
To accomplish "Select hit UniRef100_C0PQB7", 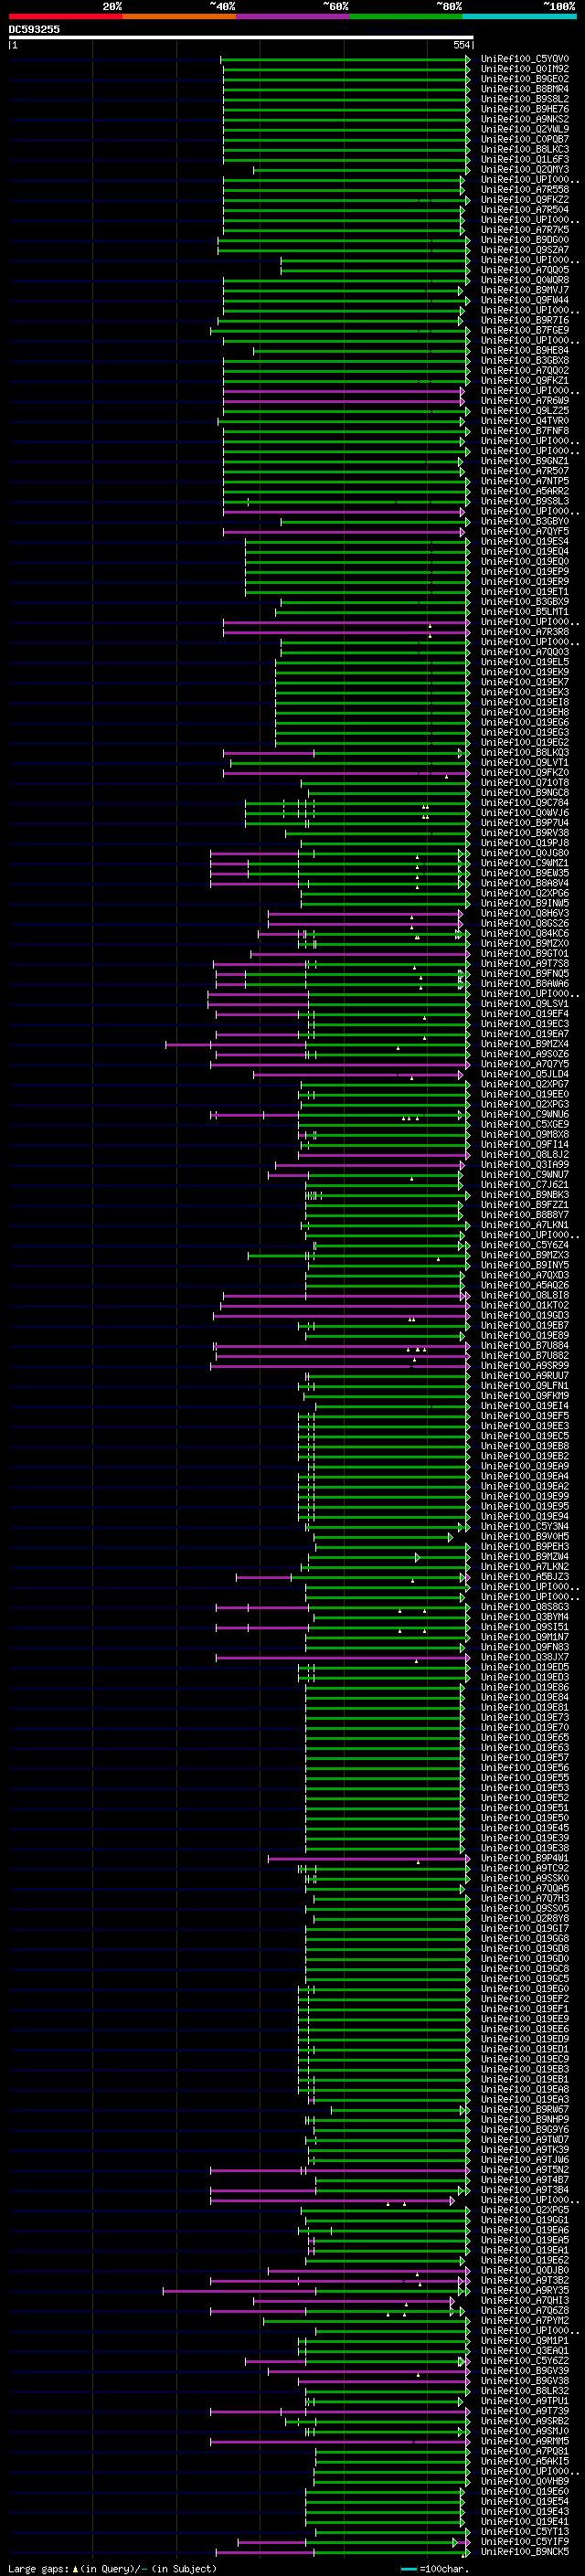I will click(x=524, y=139).
